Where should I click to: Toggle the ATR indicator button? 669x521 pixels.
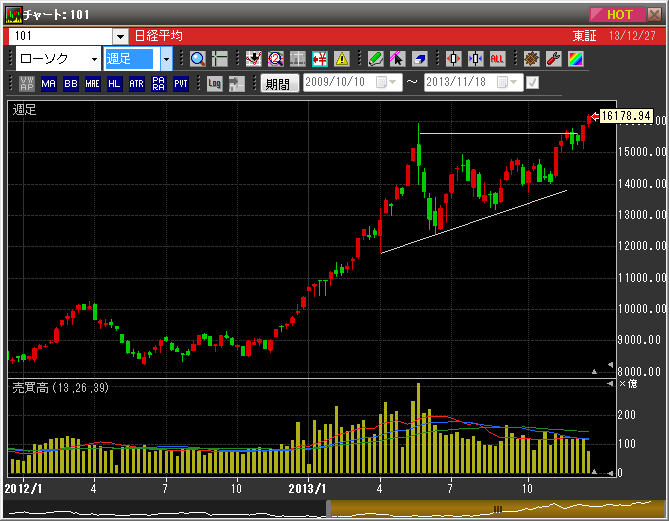(x=137, y=84)
